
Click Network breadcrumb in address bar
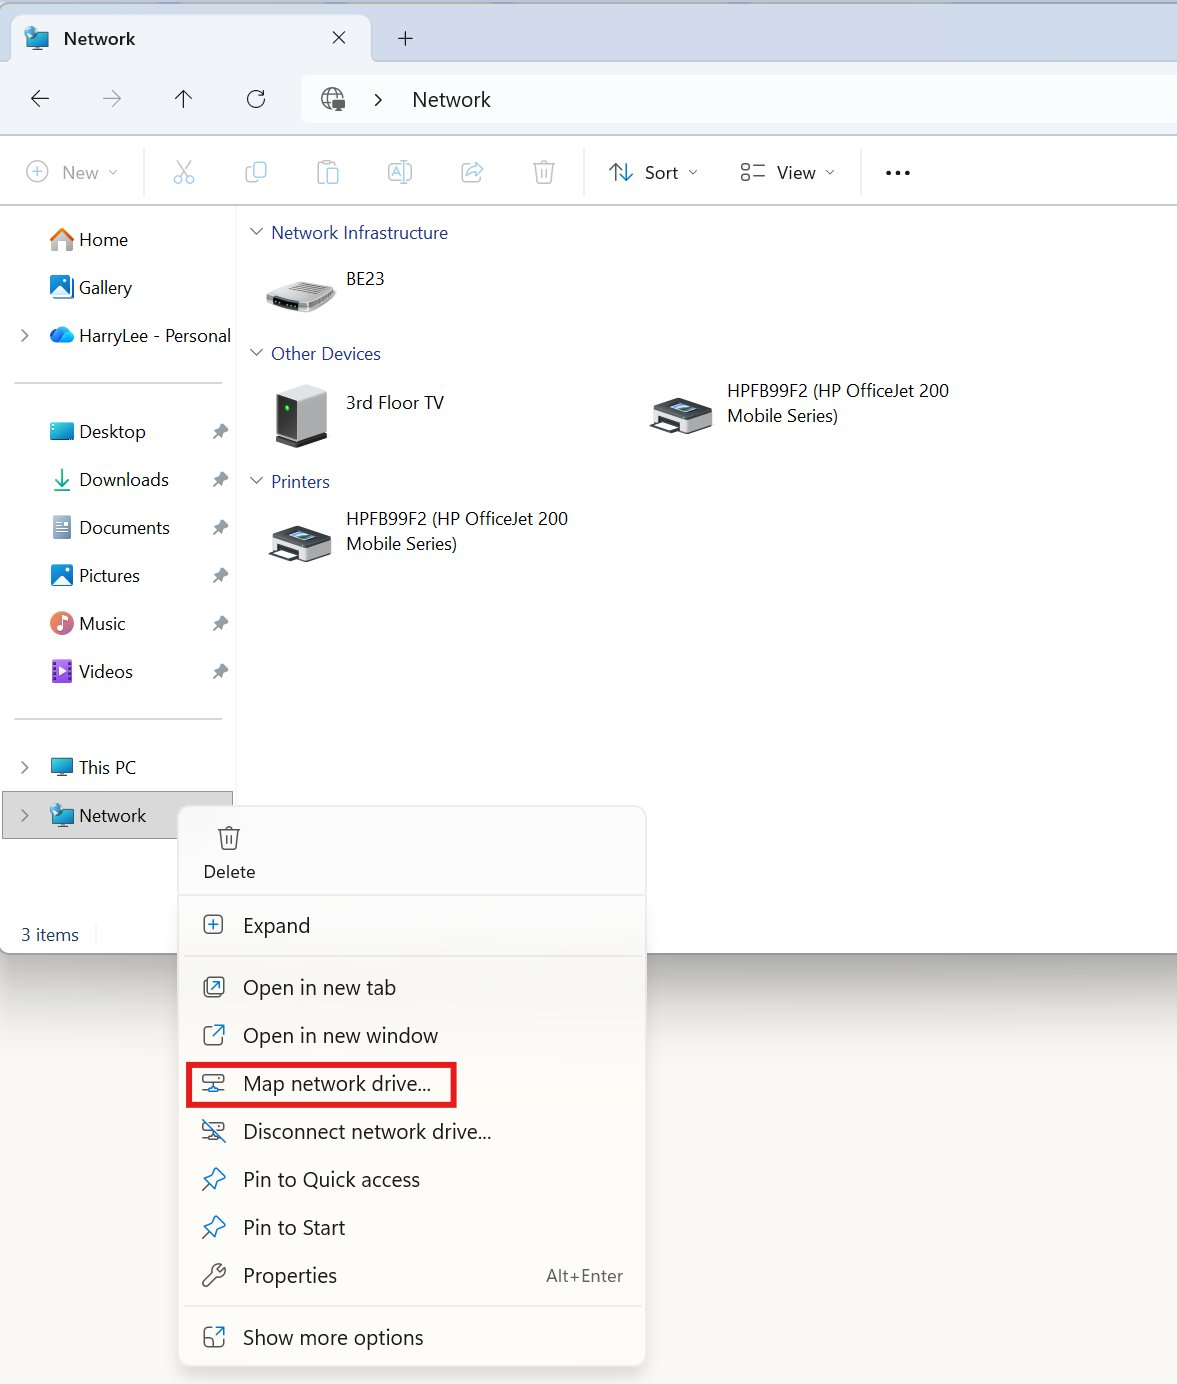pos(451,100)
